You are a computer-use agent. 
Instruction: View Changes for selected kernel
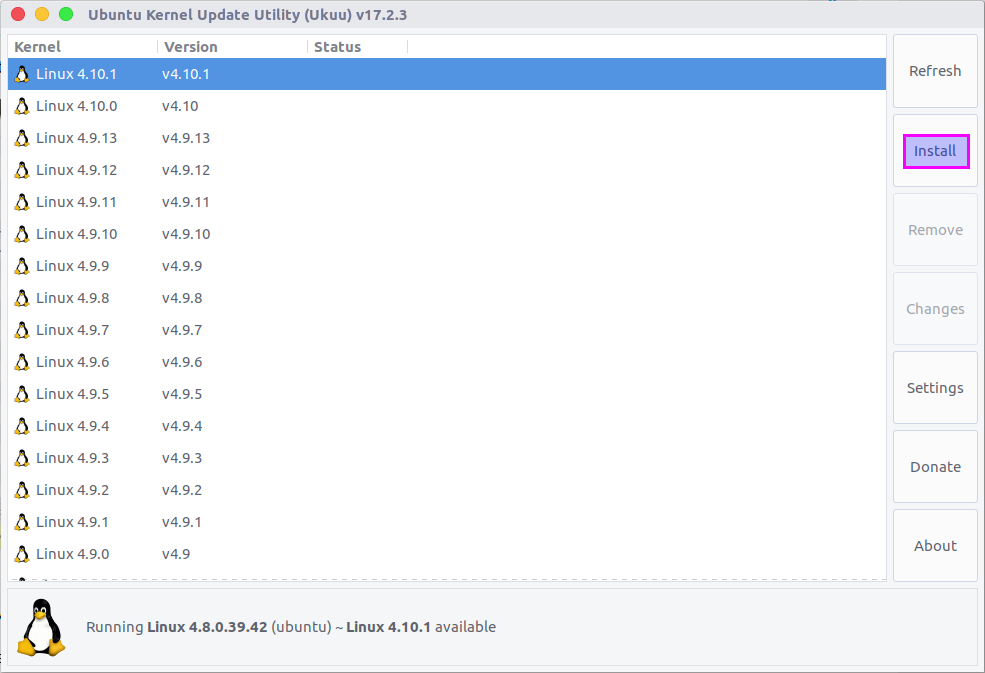935,309
